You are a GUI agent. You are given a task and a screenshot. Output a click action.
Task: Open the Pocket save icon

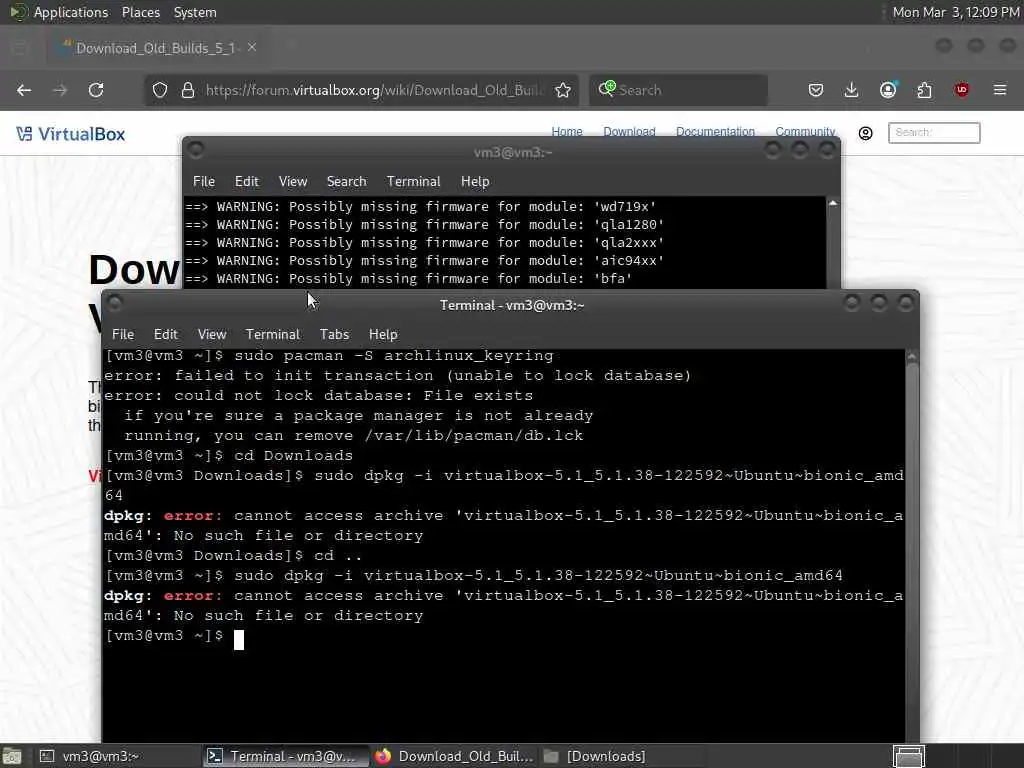click(816, 90)
